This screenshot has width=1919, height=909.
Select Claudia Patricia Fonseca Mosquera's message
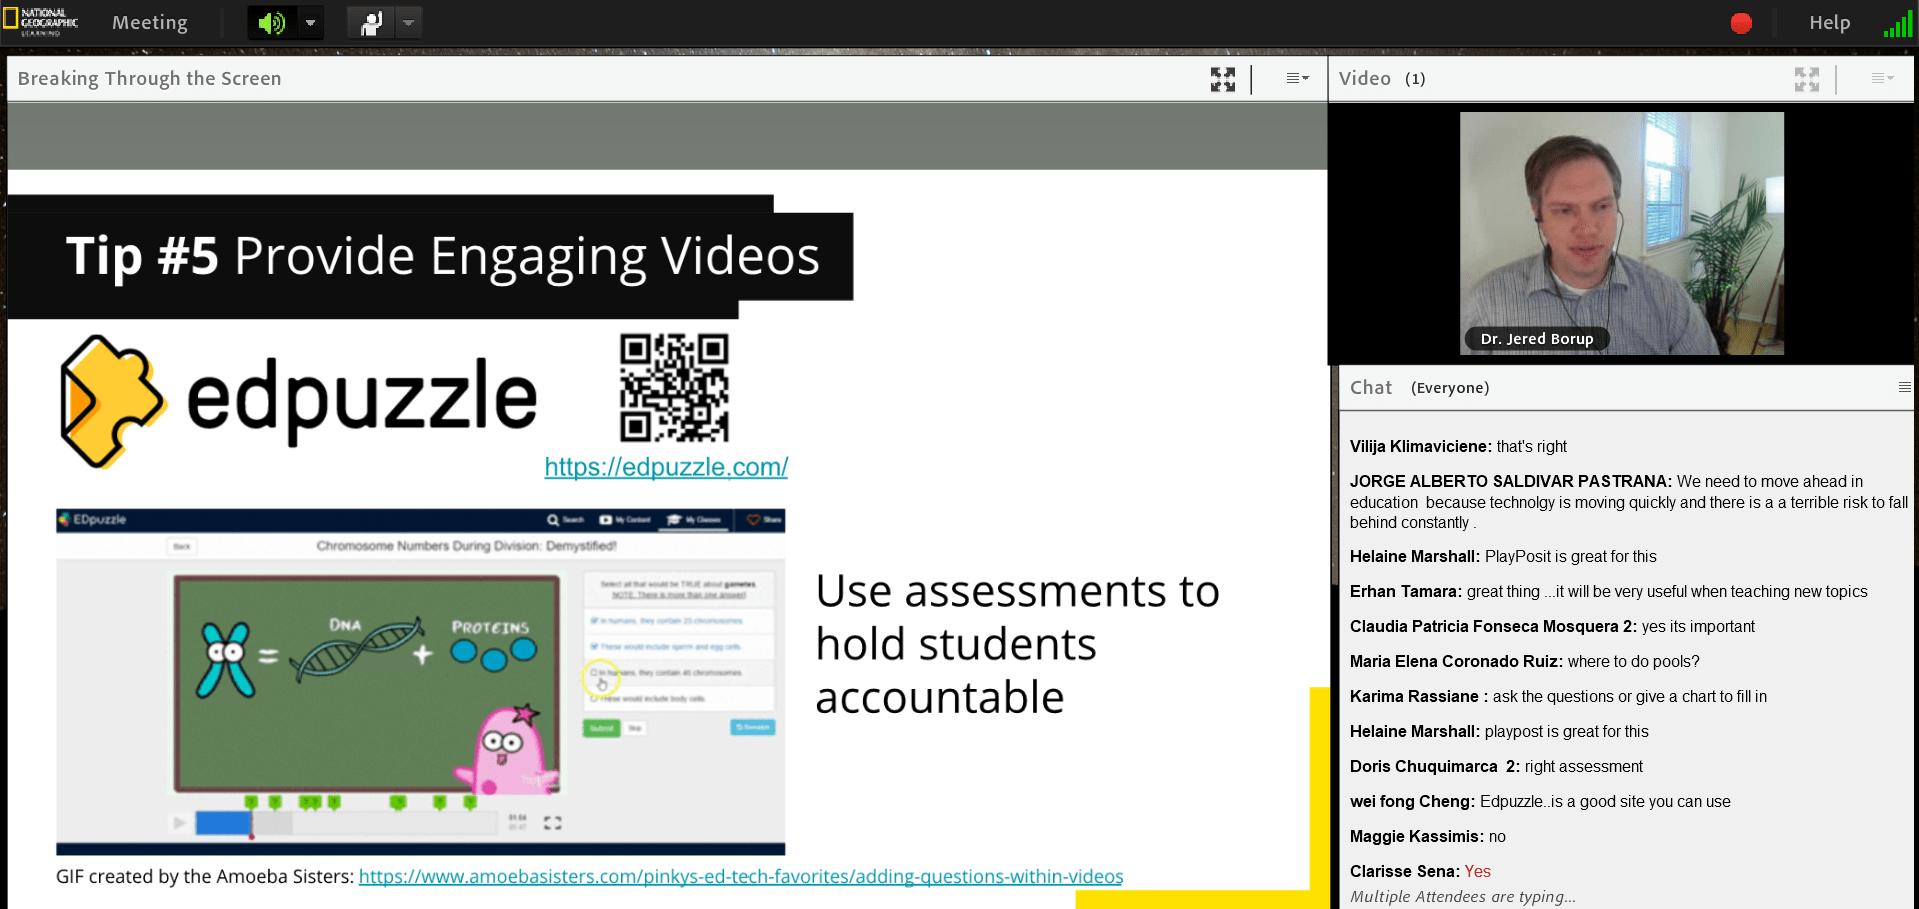1552,626
